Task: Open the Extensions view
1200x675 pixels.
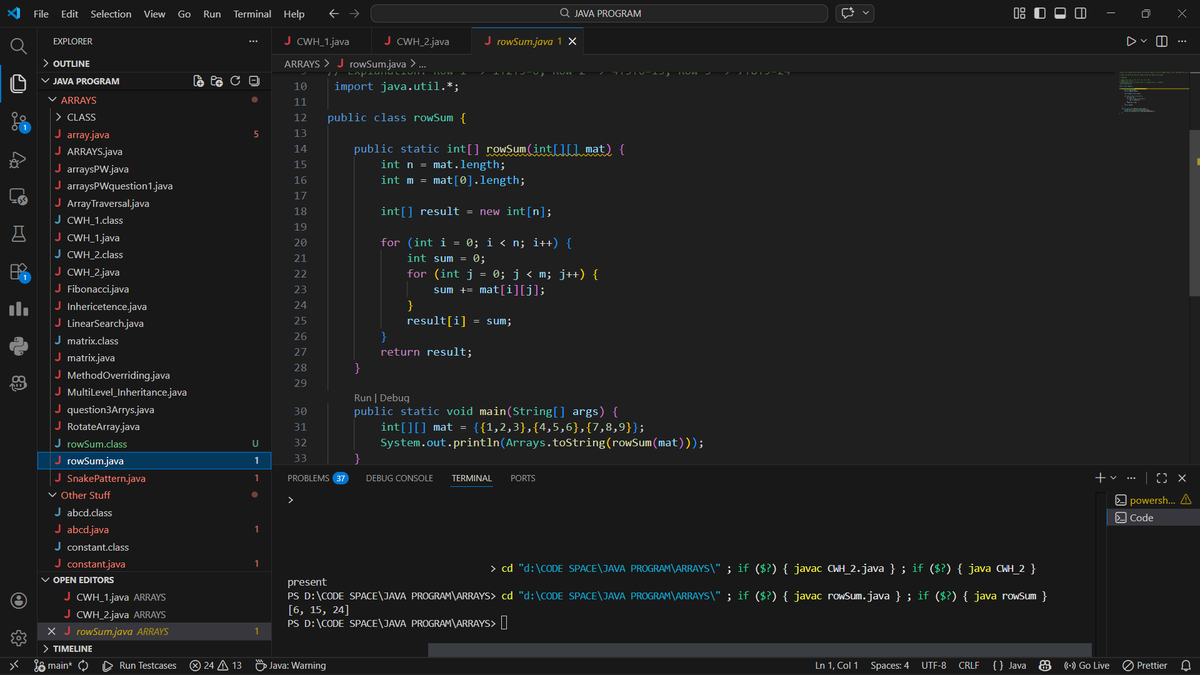Action: [18, 271]
